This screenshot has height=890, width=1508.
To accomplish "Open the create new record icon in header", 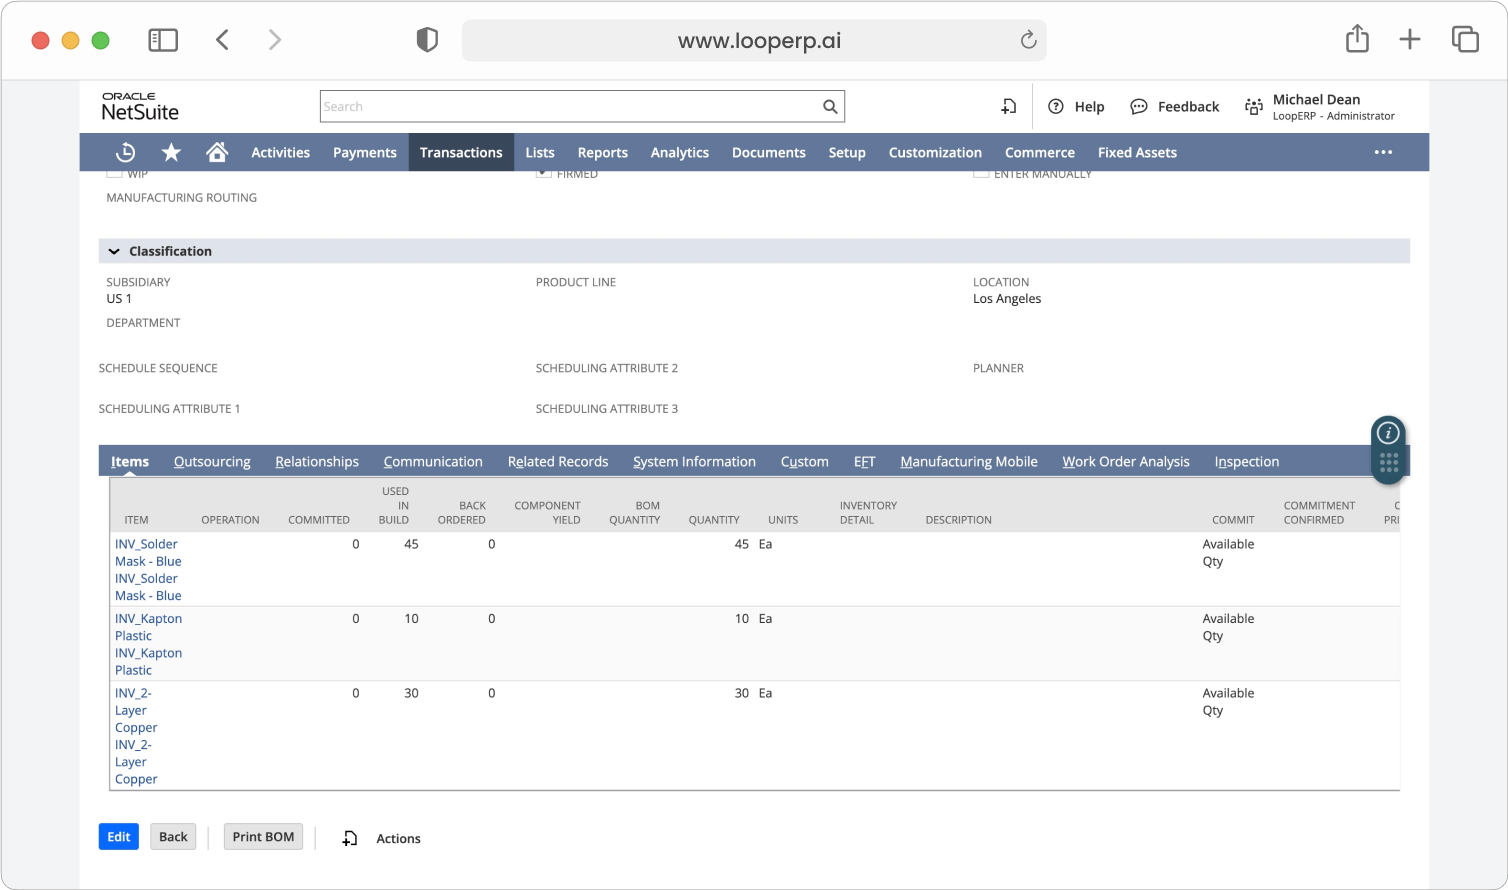I will pyautogui.click(x=1009, y=106).
